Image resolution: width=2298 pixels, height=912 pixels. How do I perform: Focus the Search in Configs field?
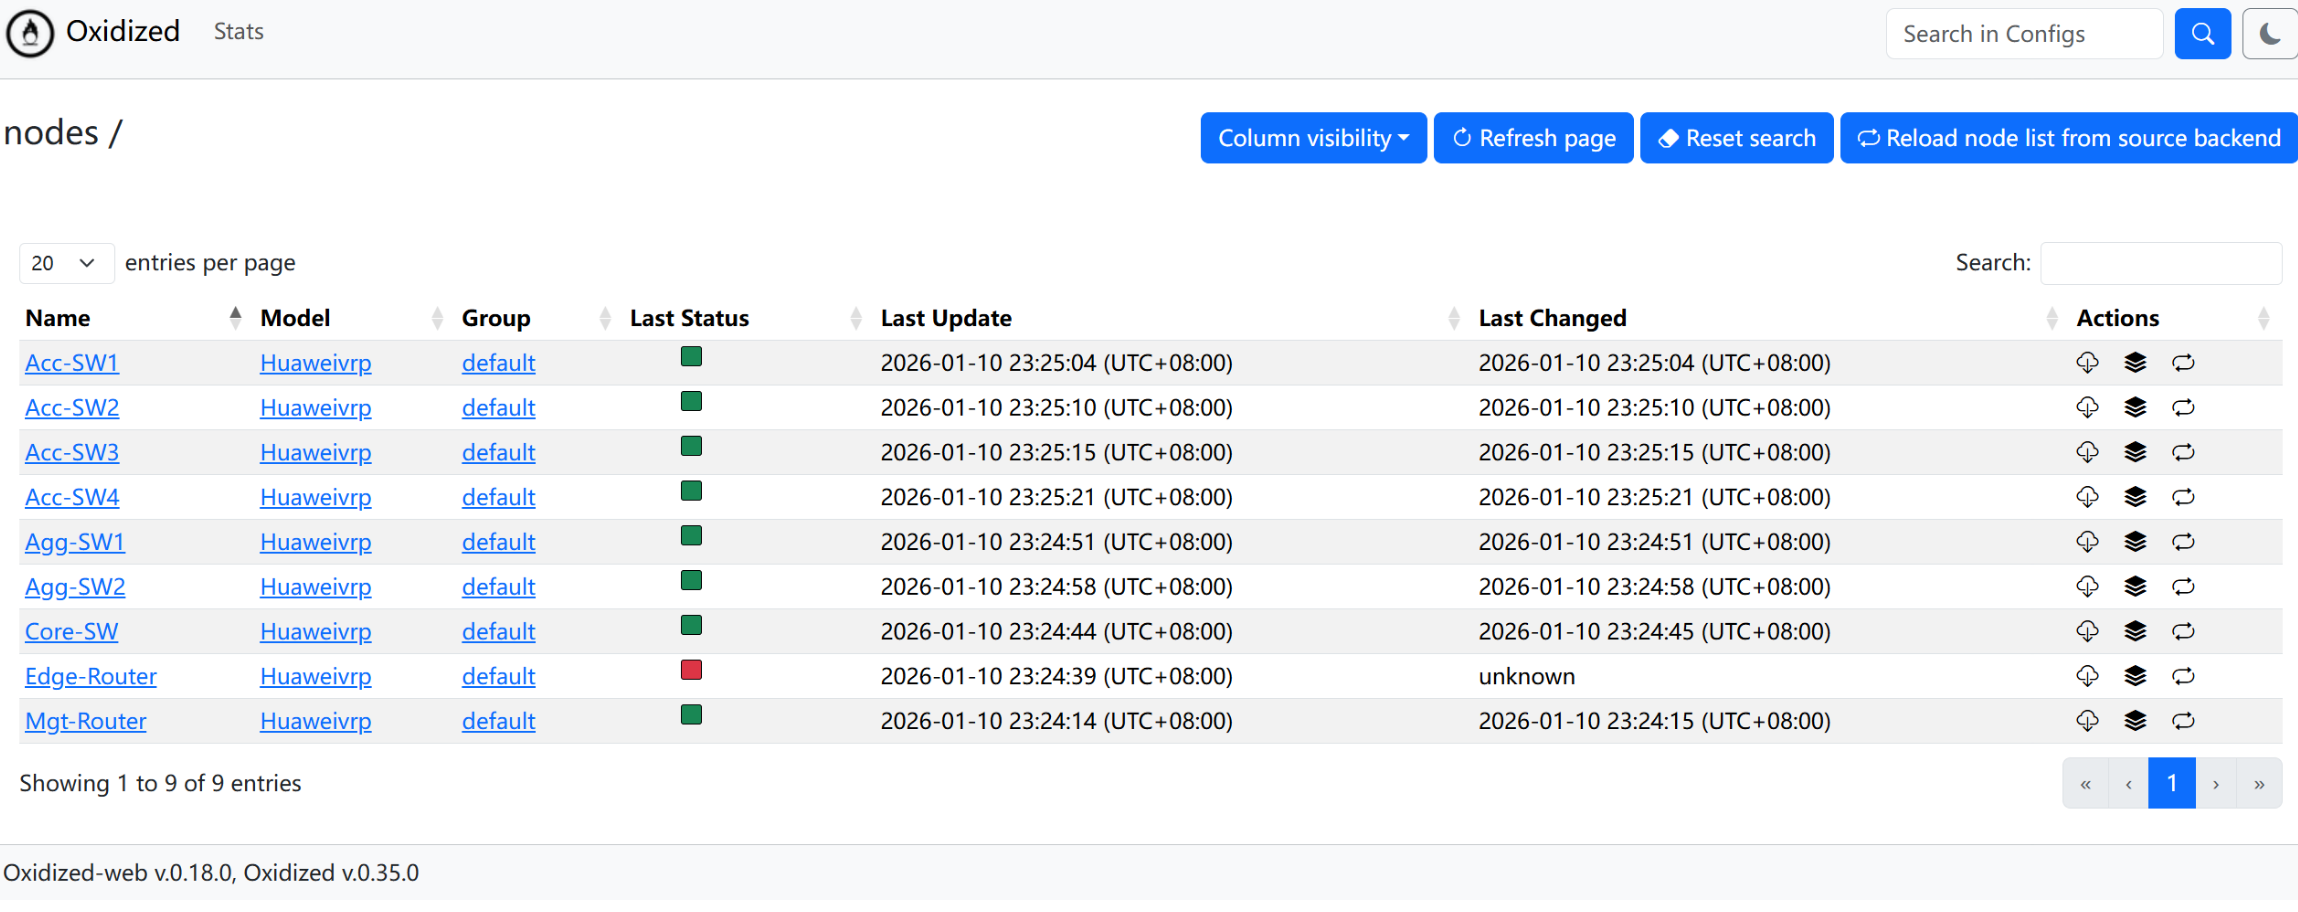(2025, 34)
